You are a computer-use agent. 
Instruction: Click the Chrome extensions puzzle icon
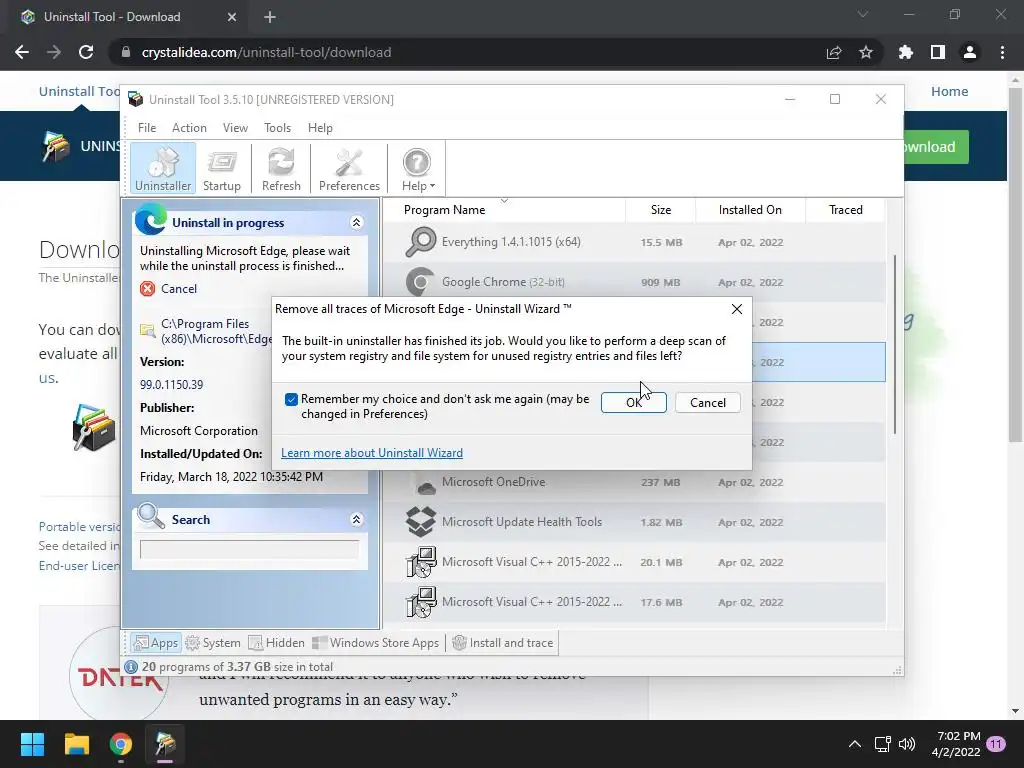coord(905,52)
